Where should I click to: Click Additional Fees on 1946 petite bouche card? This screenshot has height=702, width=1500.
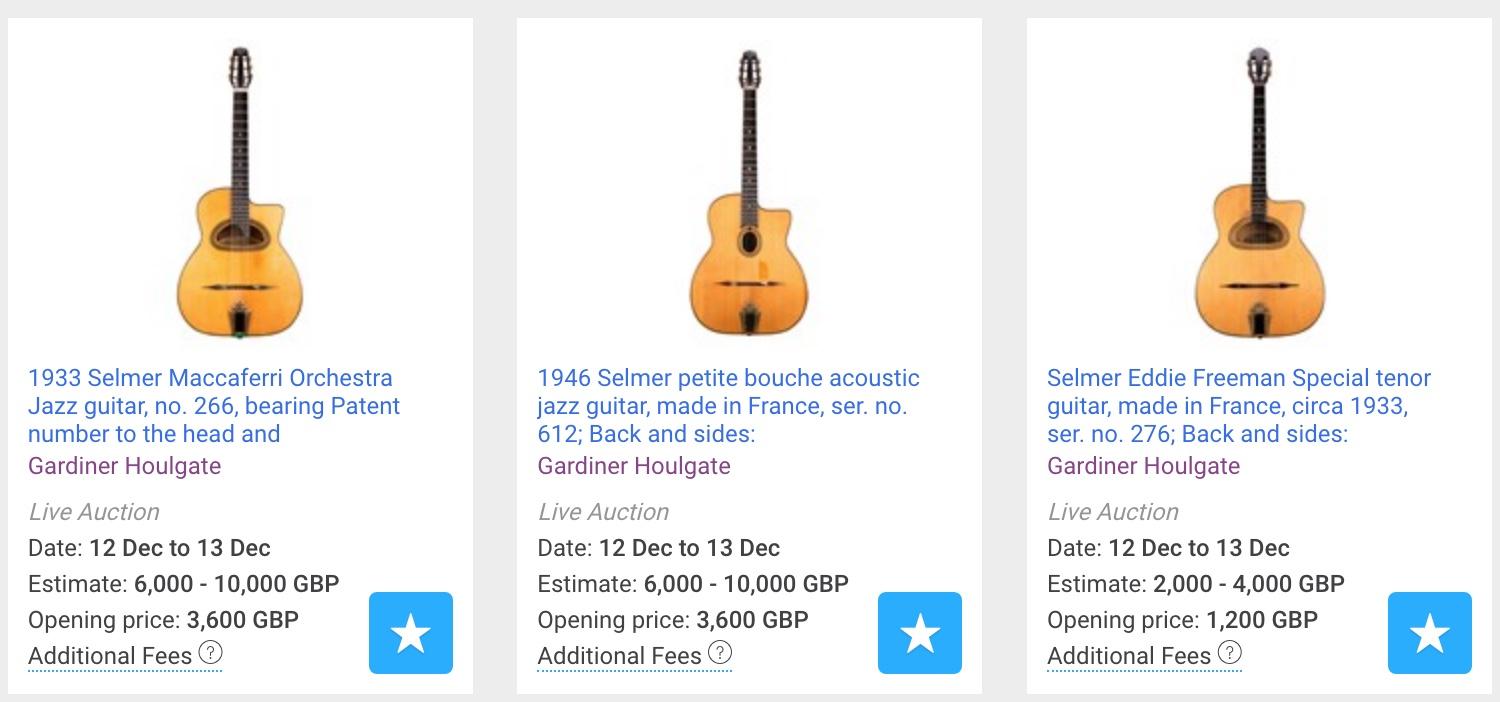619,656
